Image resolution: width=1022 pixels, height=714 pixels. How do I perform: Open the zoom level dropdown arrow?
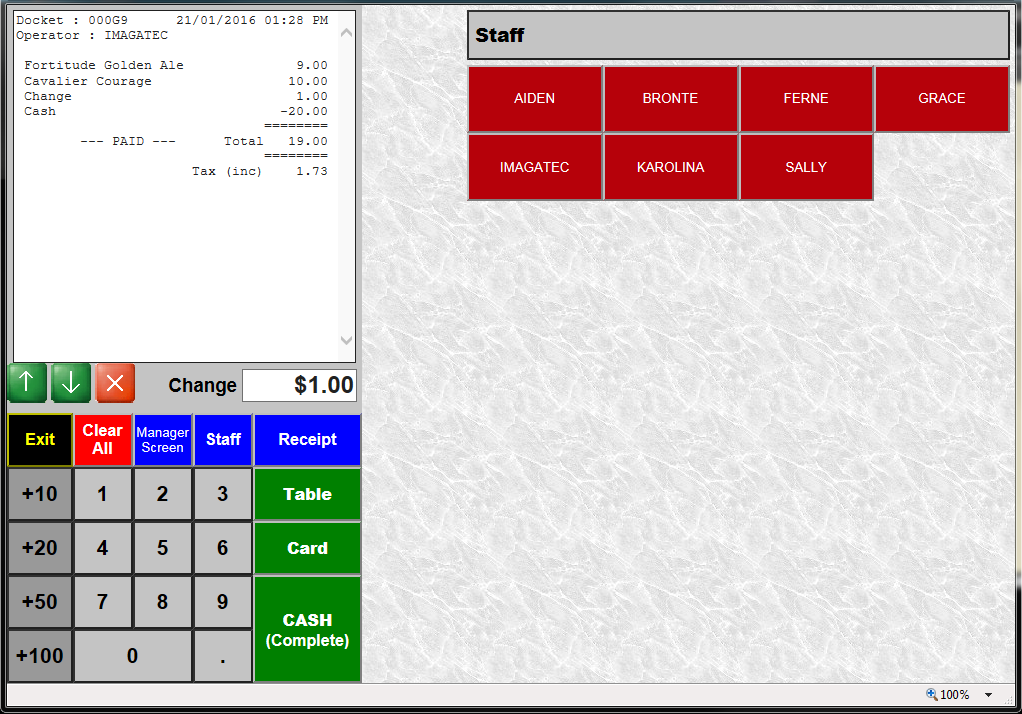click(x=988, y=695)
